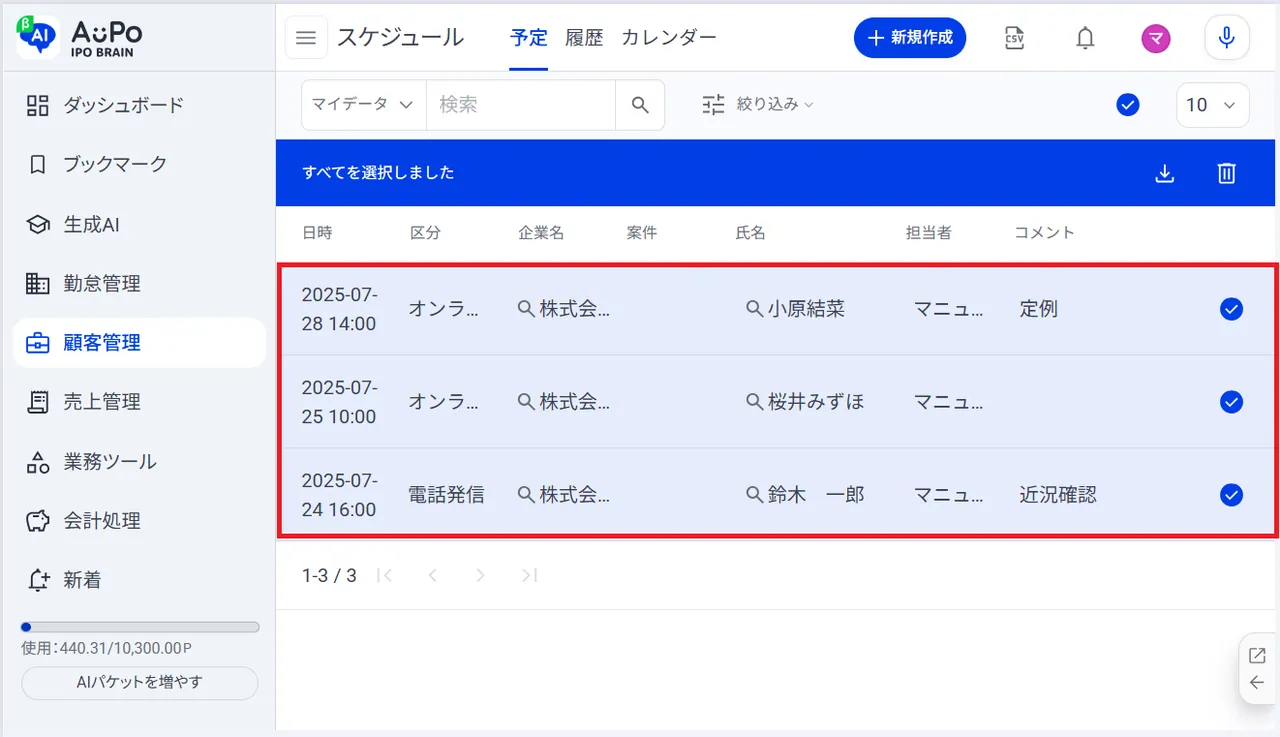Open the hamburger menu beside スケジュール
This screenshot has width=1280, height=737.
(306, 38)
